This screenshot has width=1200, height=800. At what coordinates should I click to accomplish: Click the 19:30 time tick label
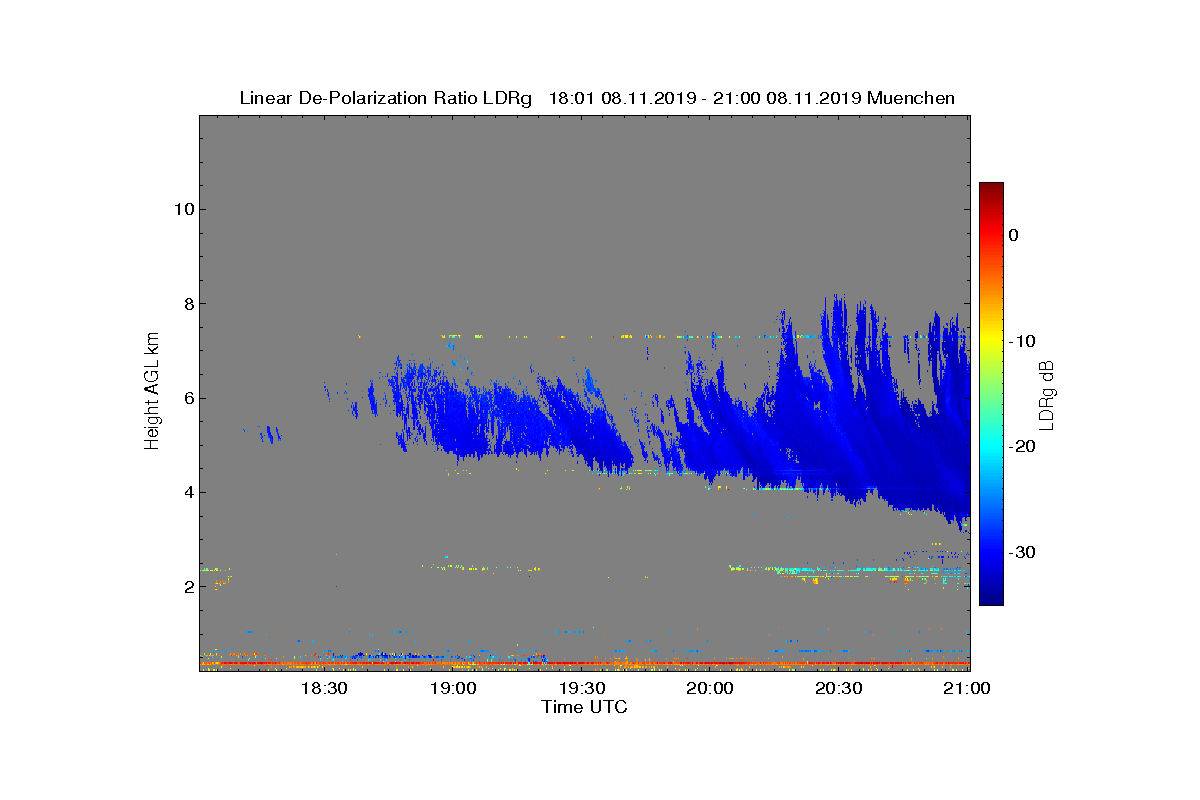[x=582, y=689]
